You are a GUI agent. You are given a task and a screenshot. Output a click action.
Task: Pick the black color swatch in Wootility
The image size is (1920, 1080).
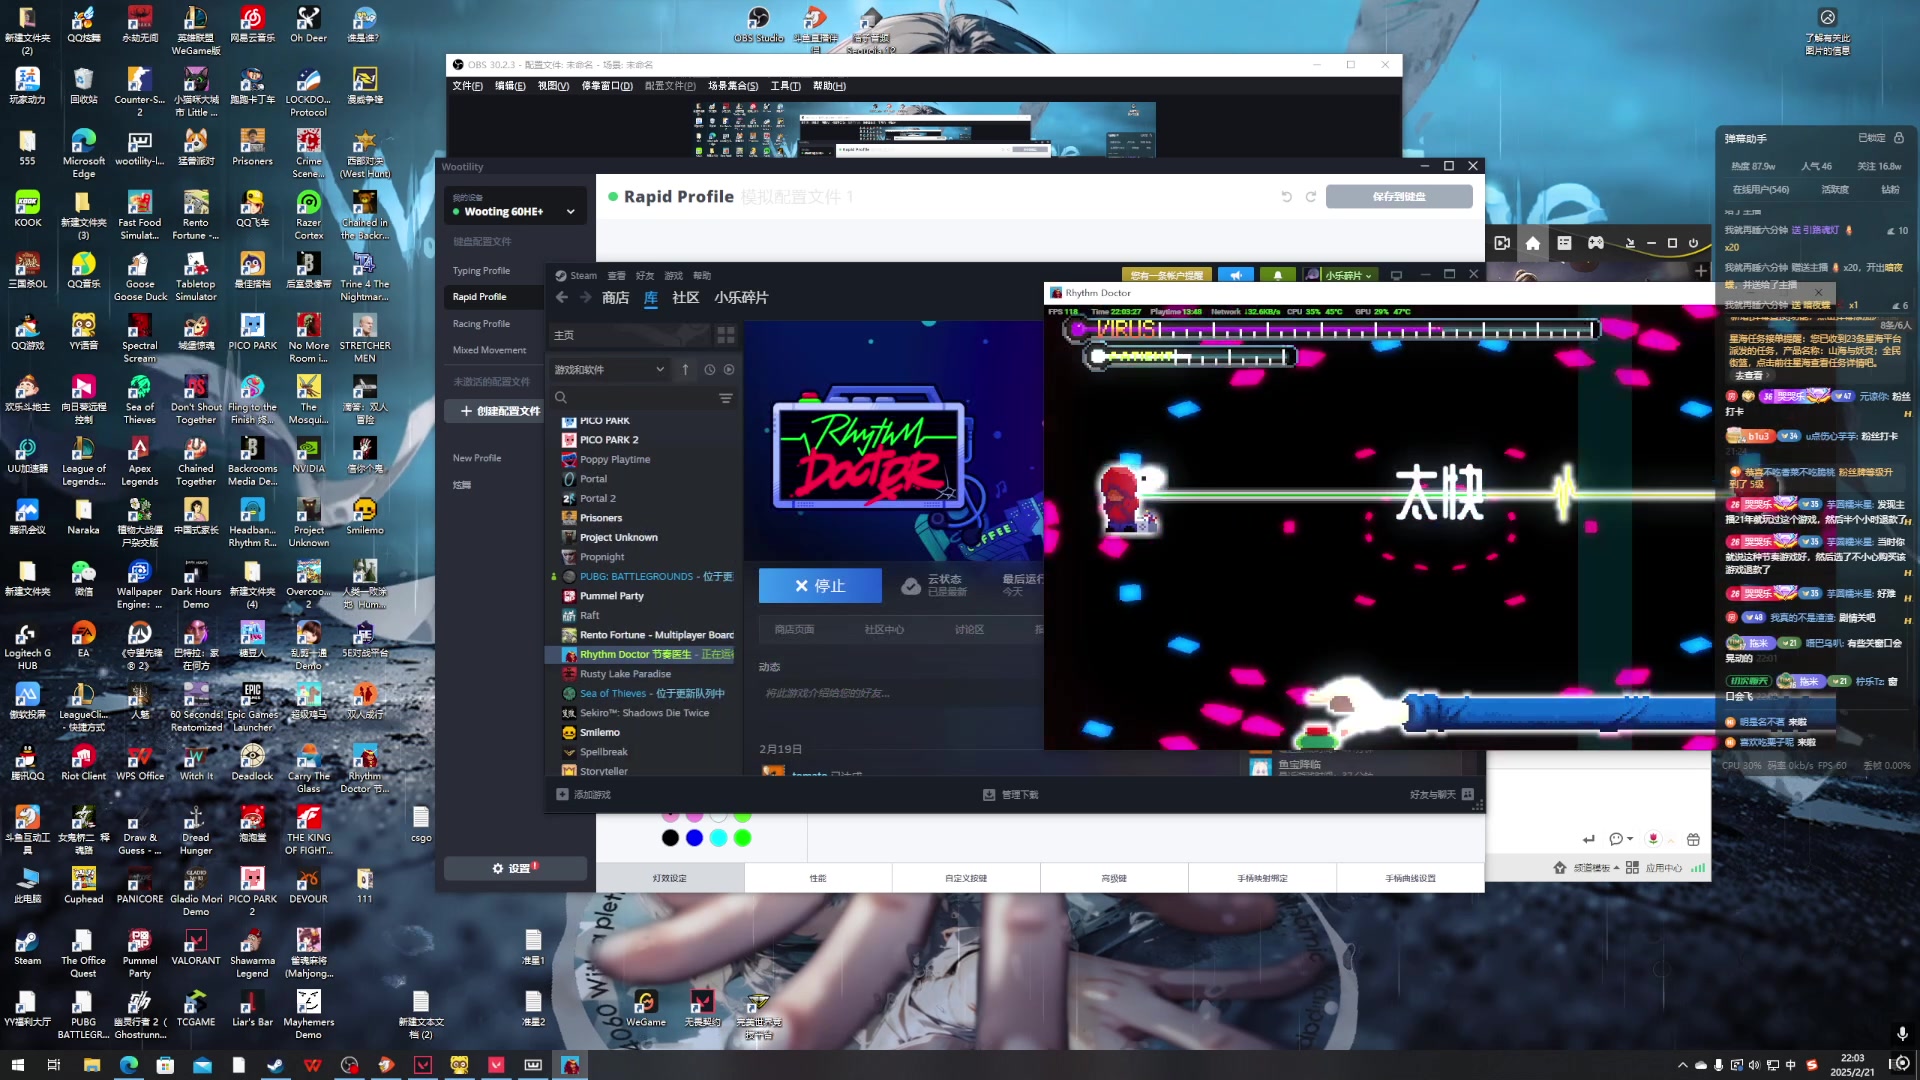pos(670,838)
